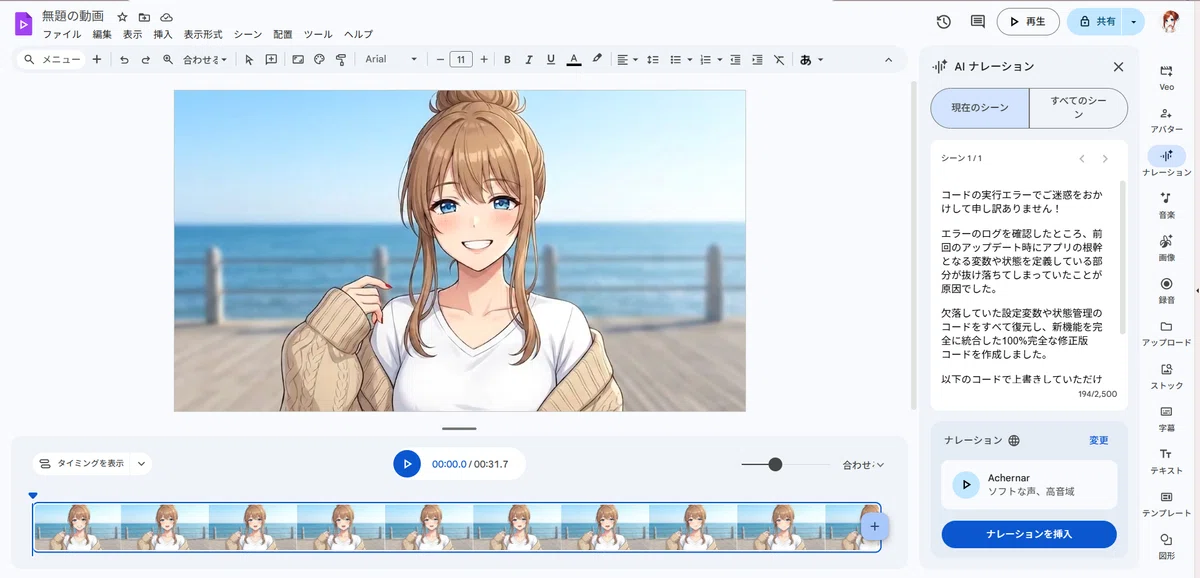Click the text color A swatch

(574, 60)
